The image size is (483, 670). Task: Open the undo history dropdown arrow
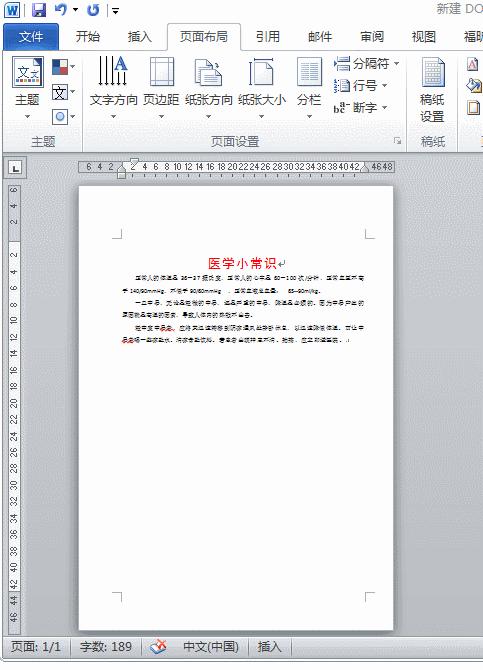(x=75, y=9)
